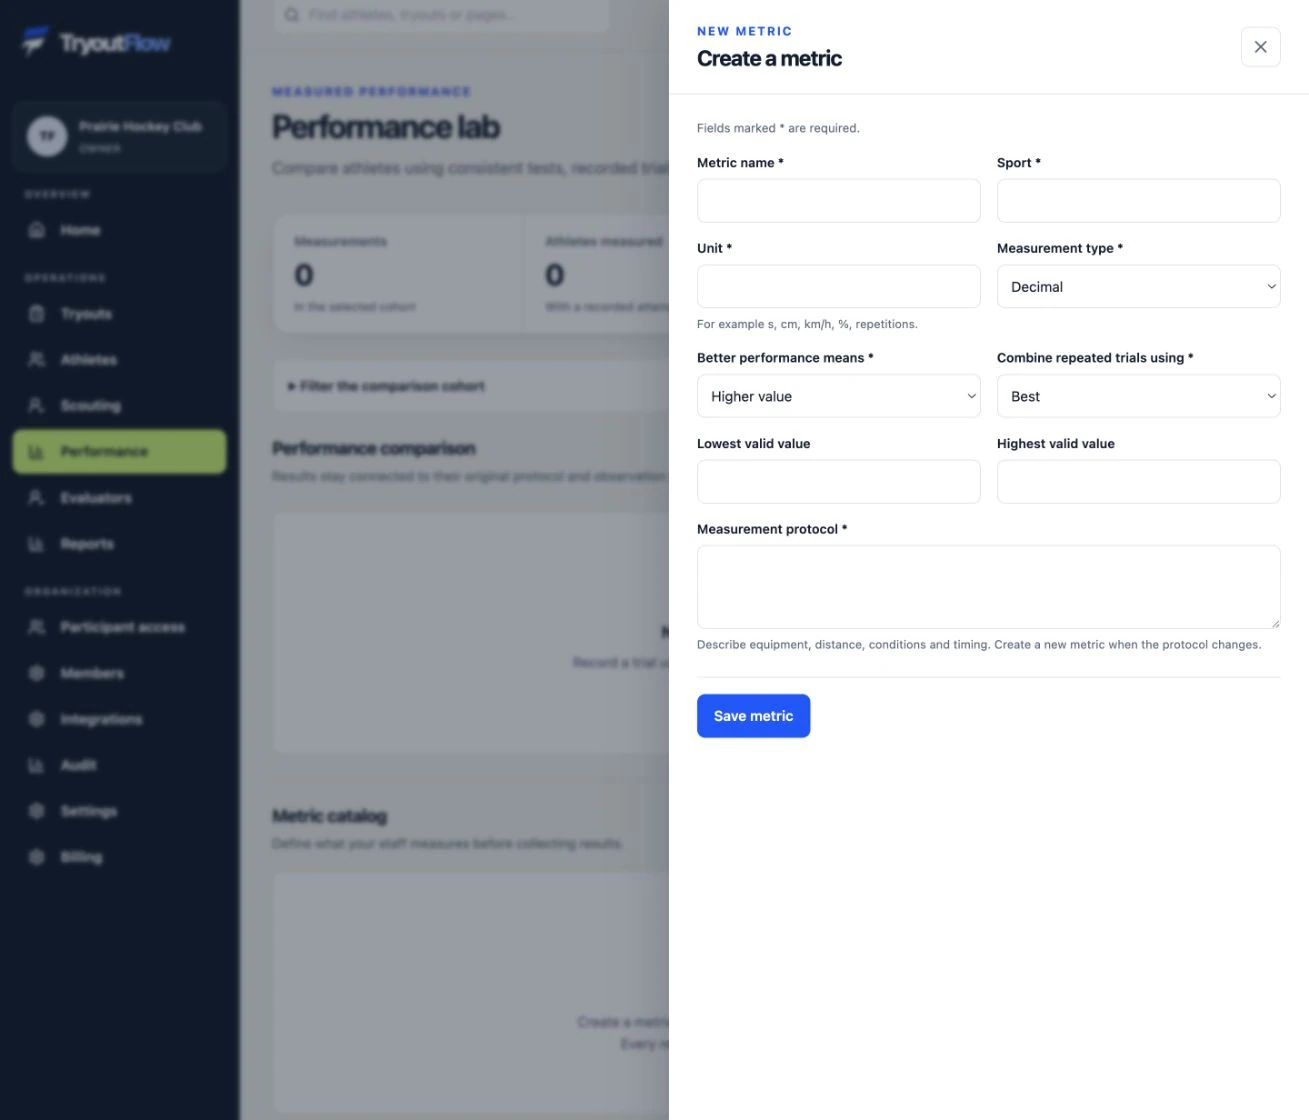Open the Measurement type dropdown
The height and width of the screenshot is (1120, 1309).
click(x=1138, y=287)
